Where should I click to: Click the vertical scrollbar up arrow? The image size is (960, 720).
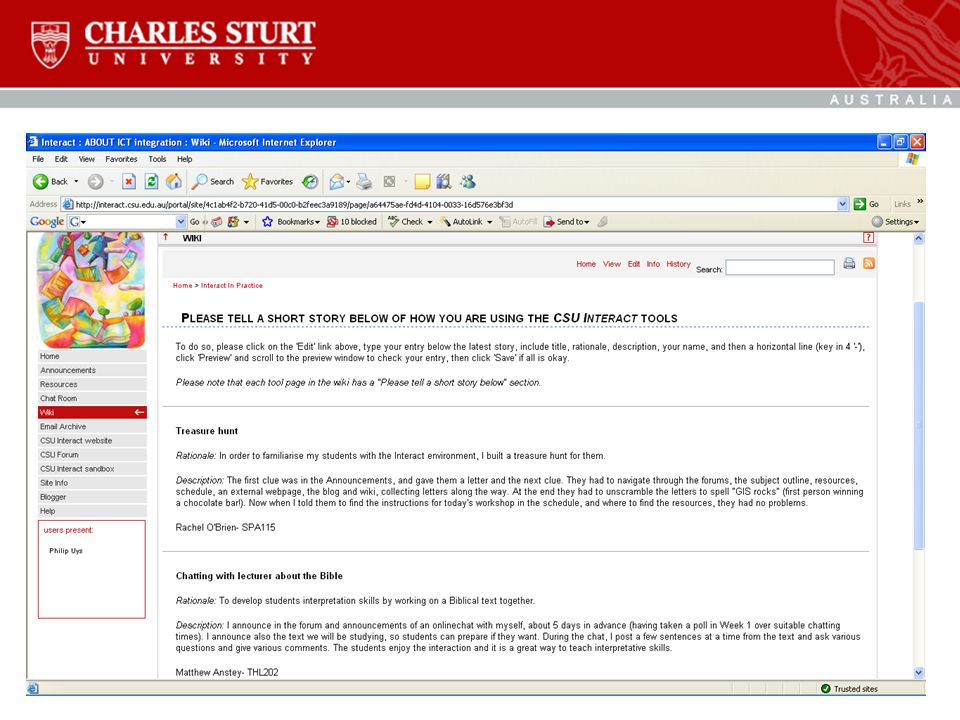[x=918, y=239]
